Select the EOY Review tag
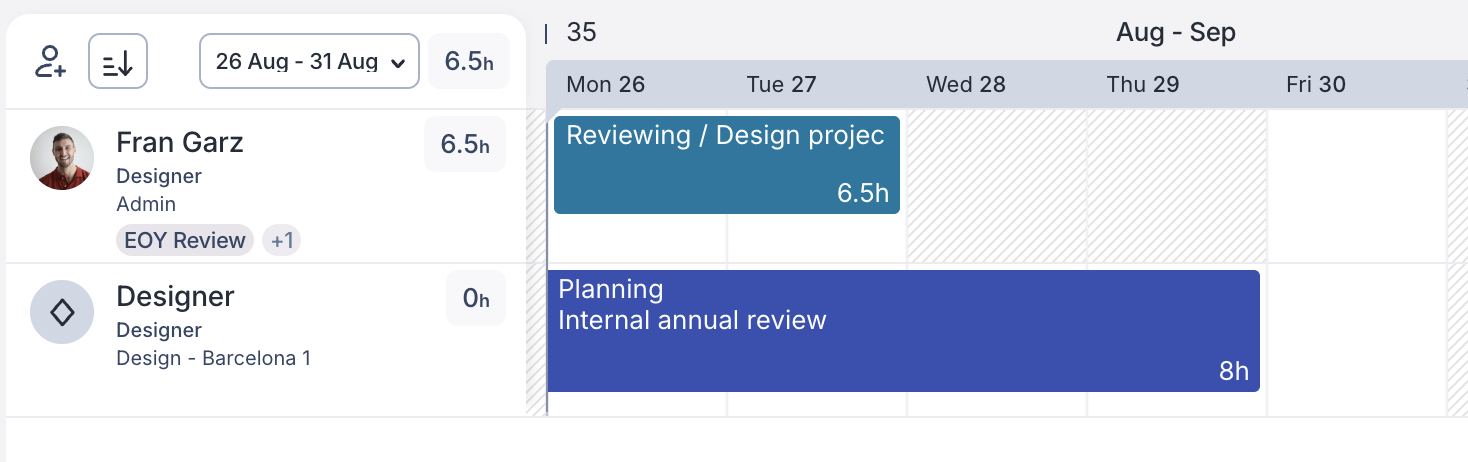Image resolution: width=1468 pixels, height=462 pixels. pos(185,240)
